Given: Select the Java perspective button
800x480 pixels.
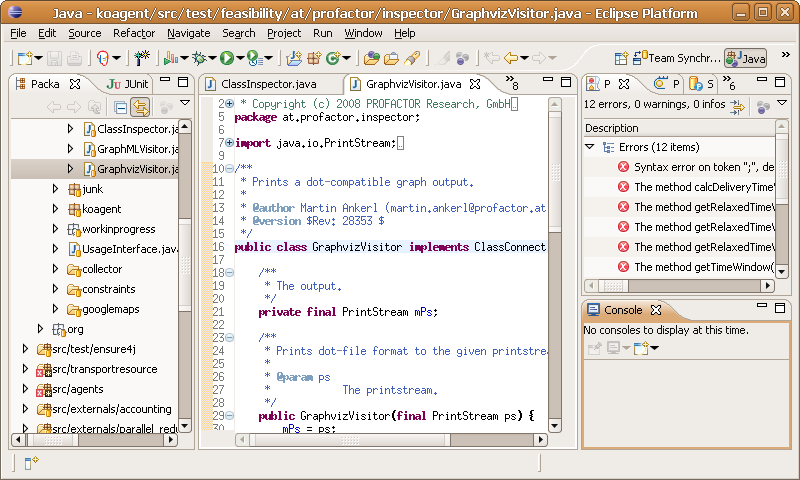Looking at the screenshot, I should coord(745,58).
